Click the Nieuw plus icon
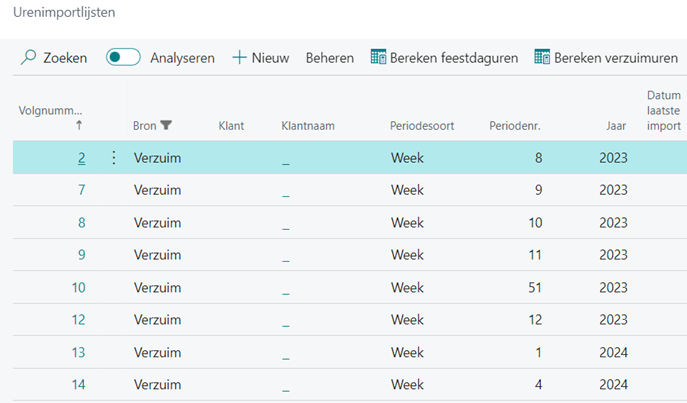Viewport: 687px width, 403px height. coord(240,58)
